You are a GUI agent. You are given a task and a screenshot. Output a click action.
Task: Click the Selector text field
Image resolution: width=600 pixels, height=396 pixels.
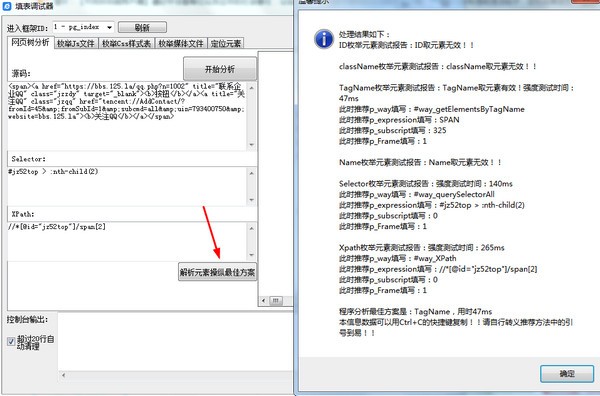pos(127,186)
